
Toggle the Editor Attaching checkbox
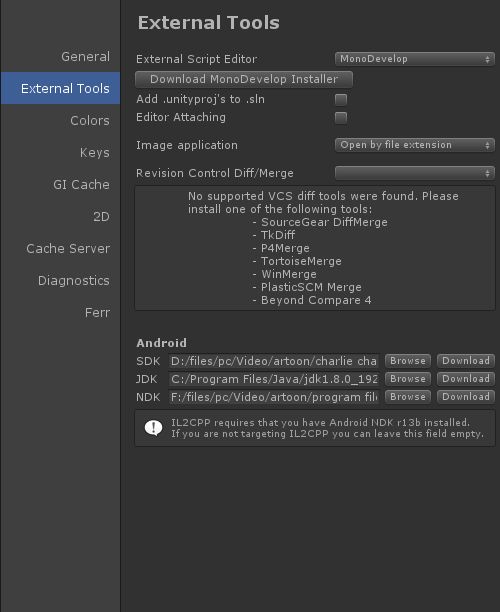coord(341,117)
